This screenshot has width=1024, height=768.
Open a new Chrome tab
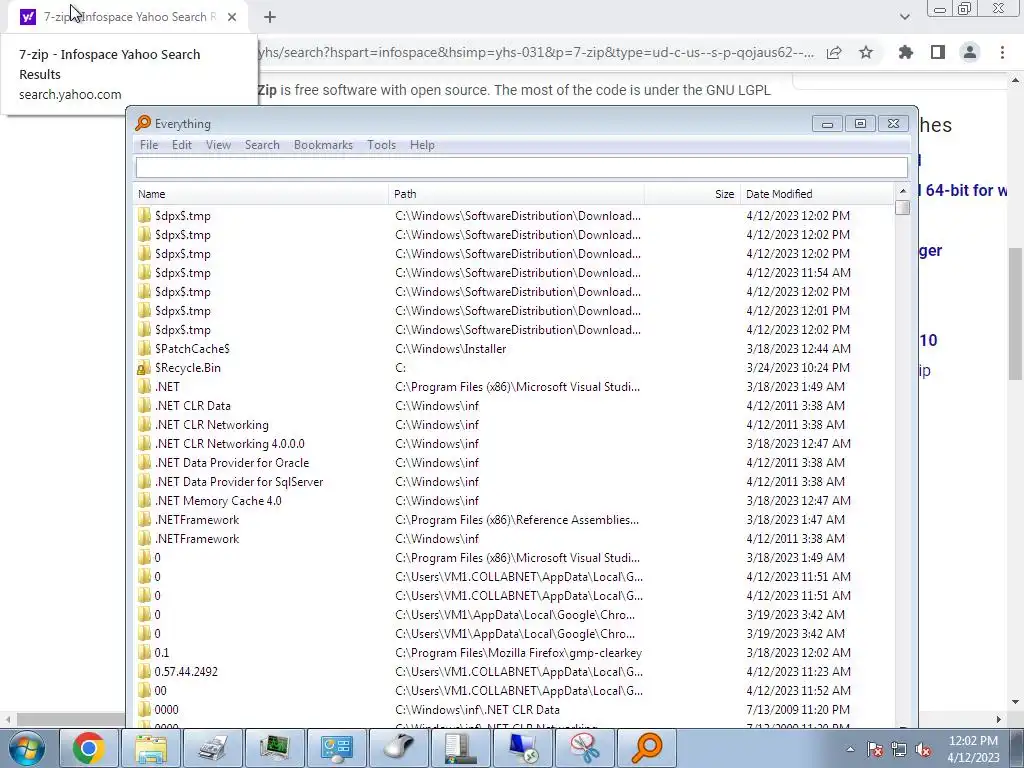[270, 17]
